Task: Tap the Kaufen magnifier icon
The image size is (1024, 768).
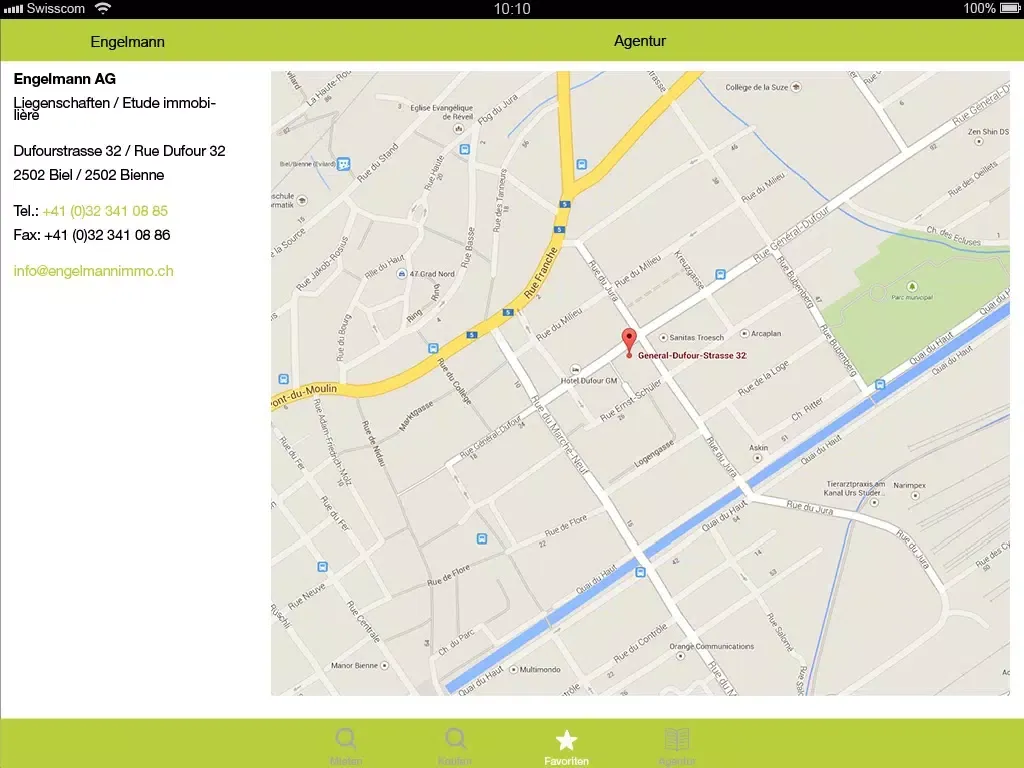Action: tap(455, 739)
